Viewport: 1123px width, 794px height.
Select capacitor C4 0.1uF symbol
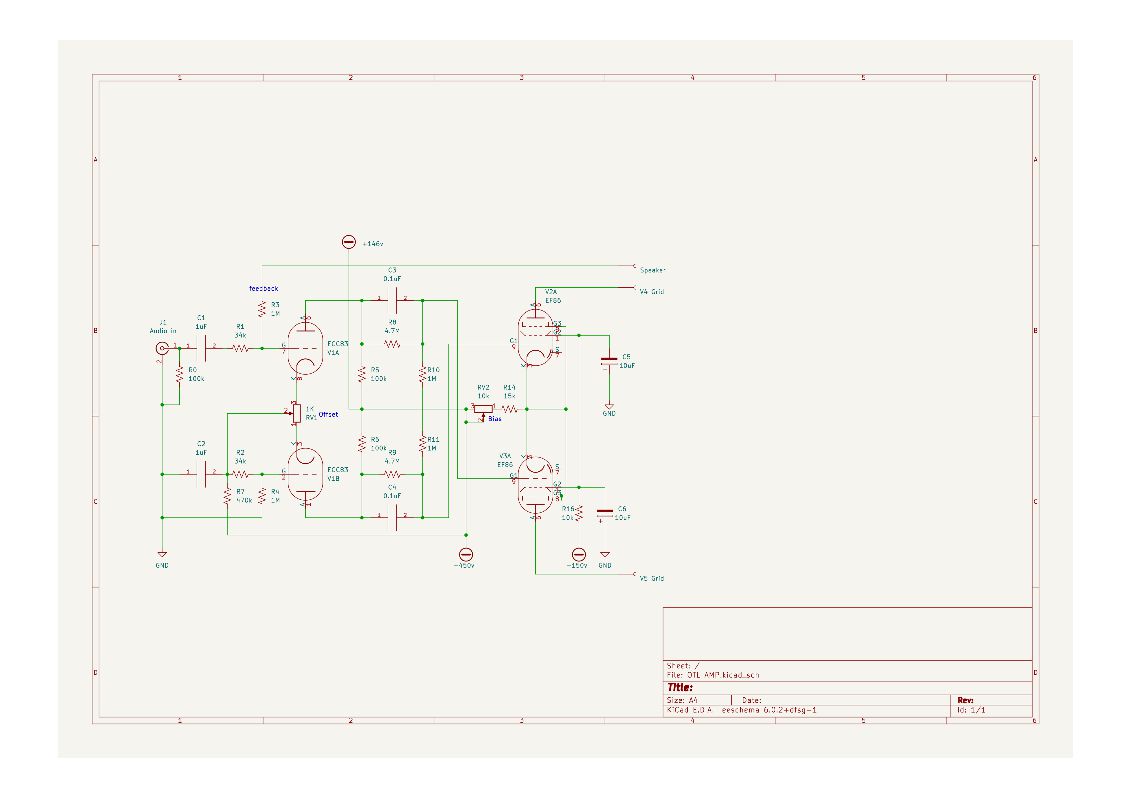pos(393,516)
